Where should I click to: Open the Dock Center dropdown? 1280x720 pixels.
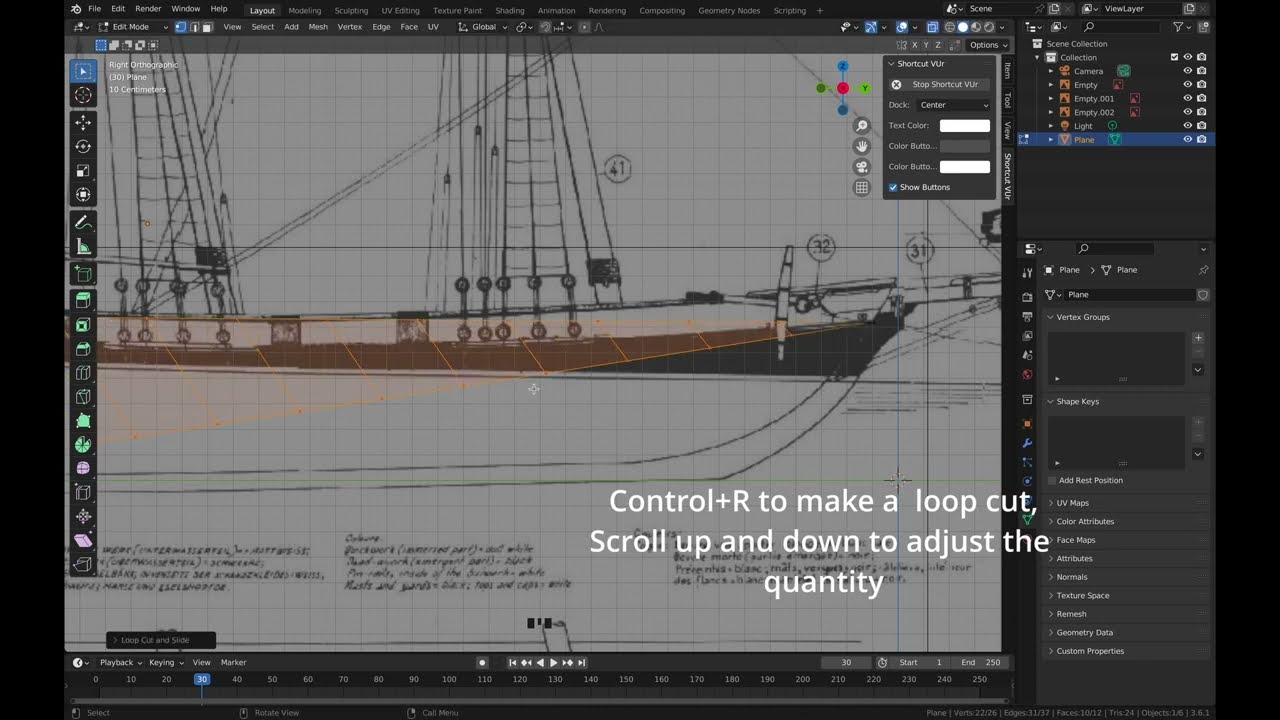point(954,105)
